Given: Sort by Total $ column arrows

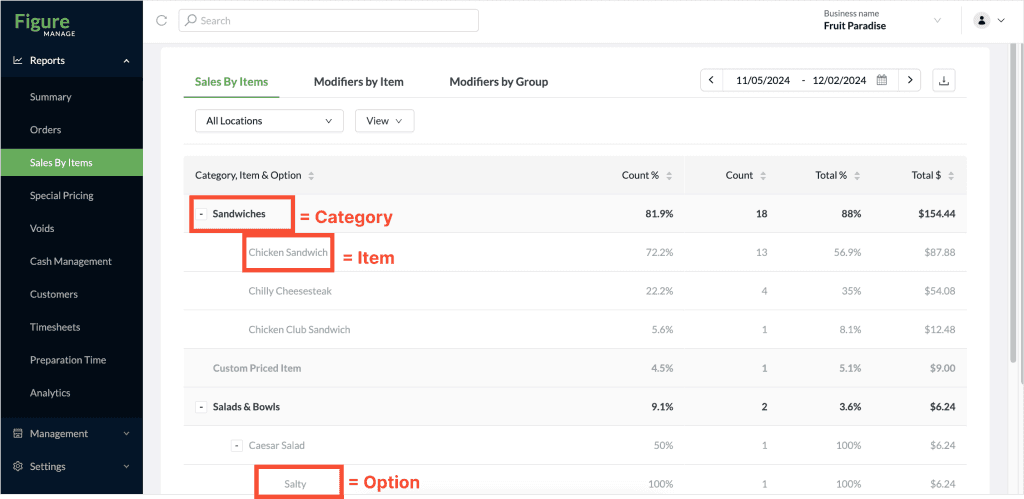Looking at the screenshot, I should [951, 176].
